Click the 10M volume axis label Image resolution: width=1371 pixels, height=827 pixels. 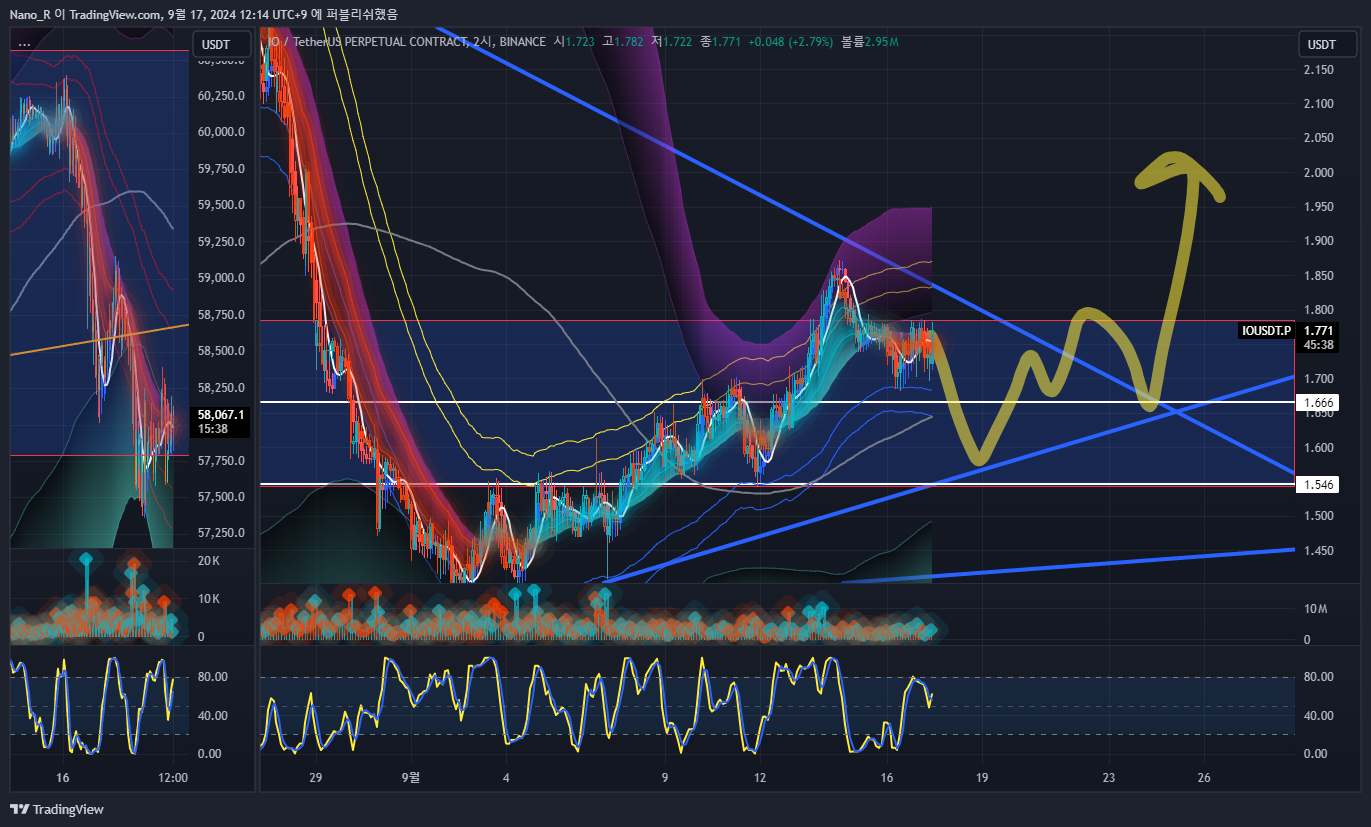(x=1314, y=609)
